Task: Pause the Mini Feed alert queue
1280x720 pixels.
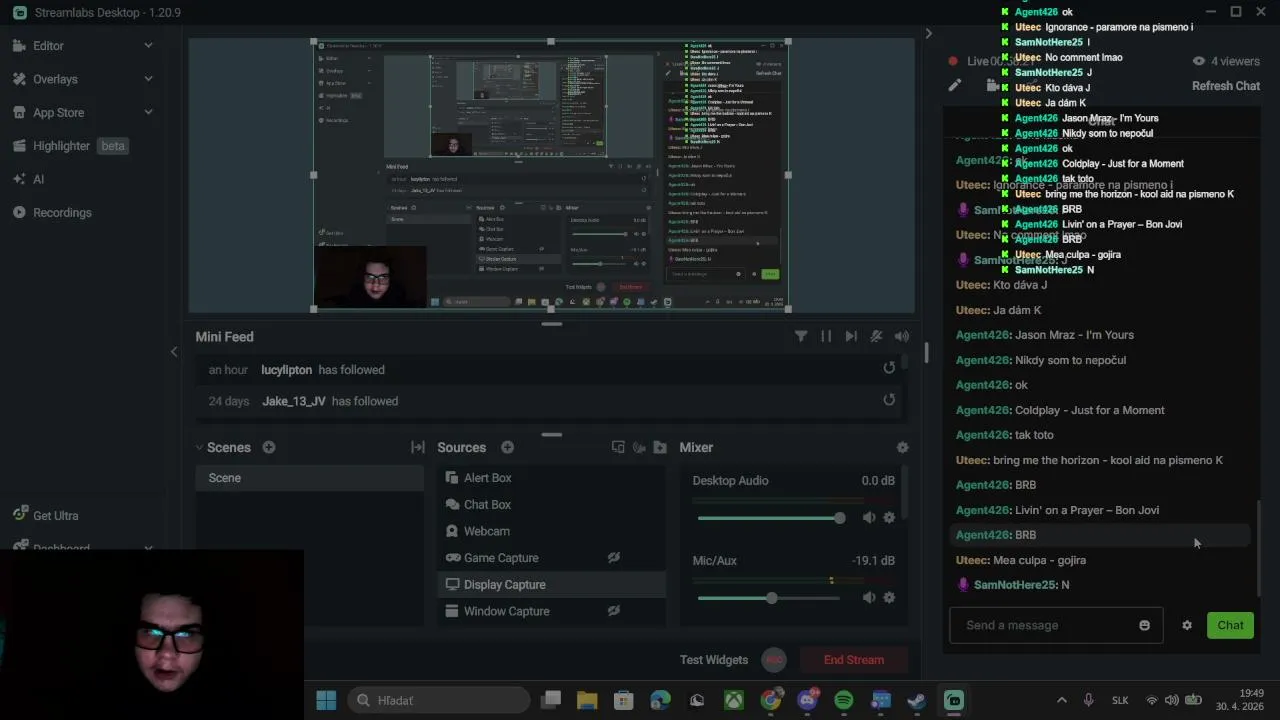Action: click(826, 337)
